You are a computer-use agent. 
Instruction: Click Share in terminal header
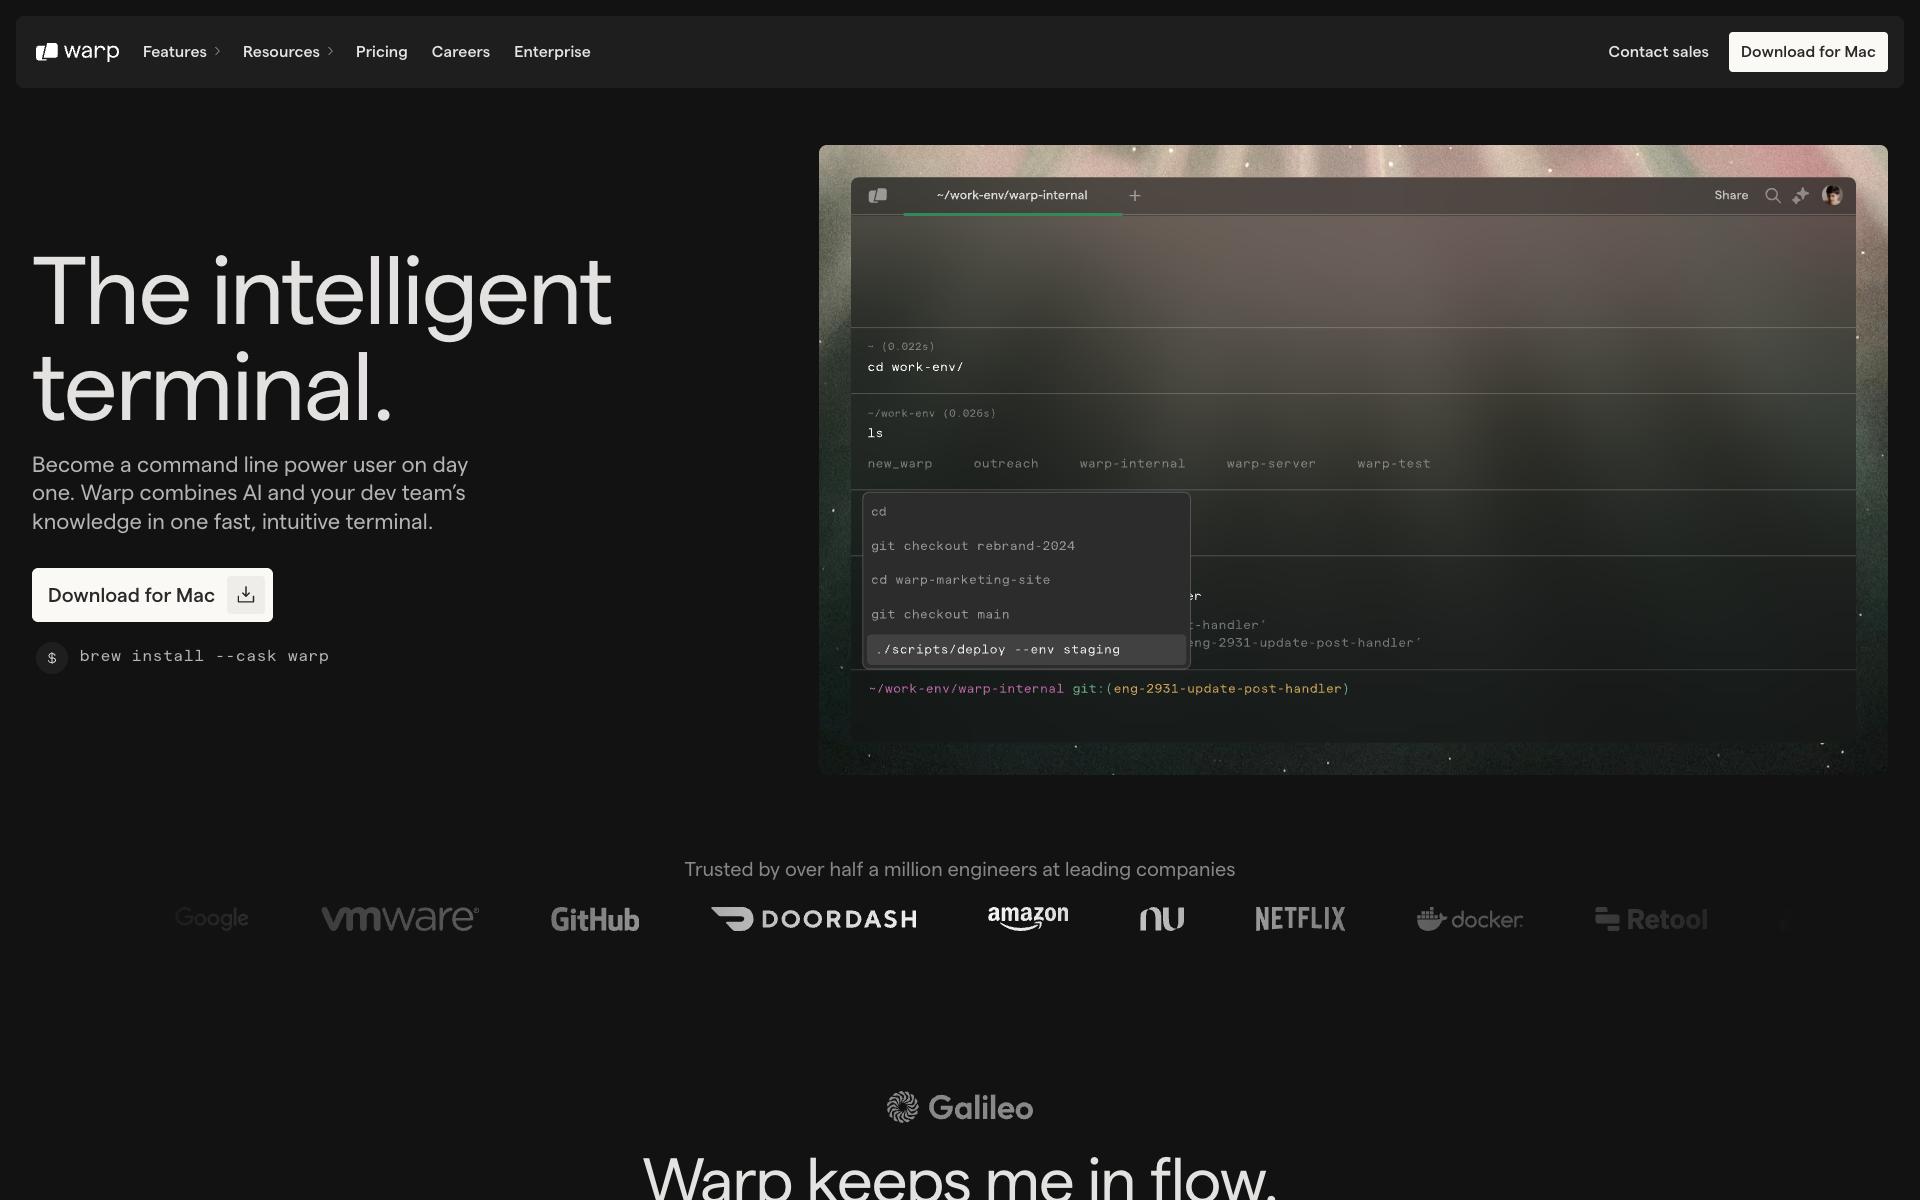tap(1730, 196)
